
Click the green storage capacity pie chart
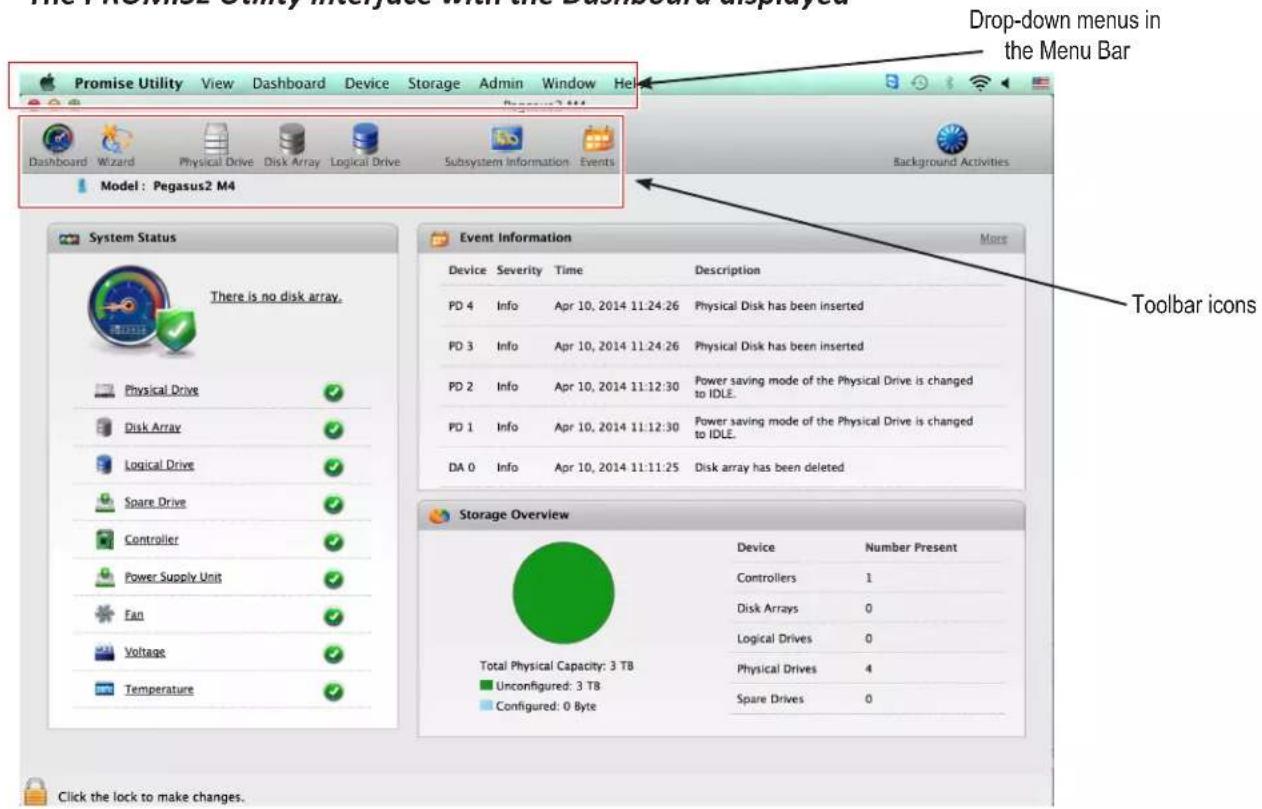[x=563, y=593]
